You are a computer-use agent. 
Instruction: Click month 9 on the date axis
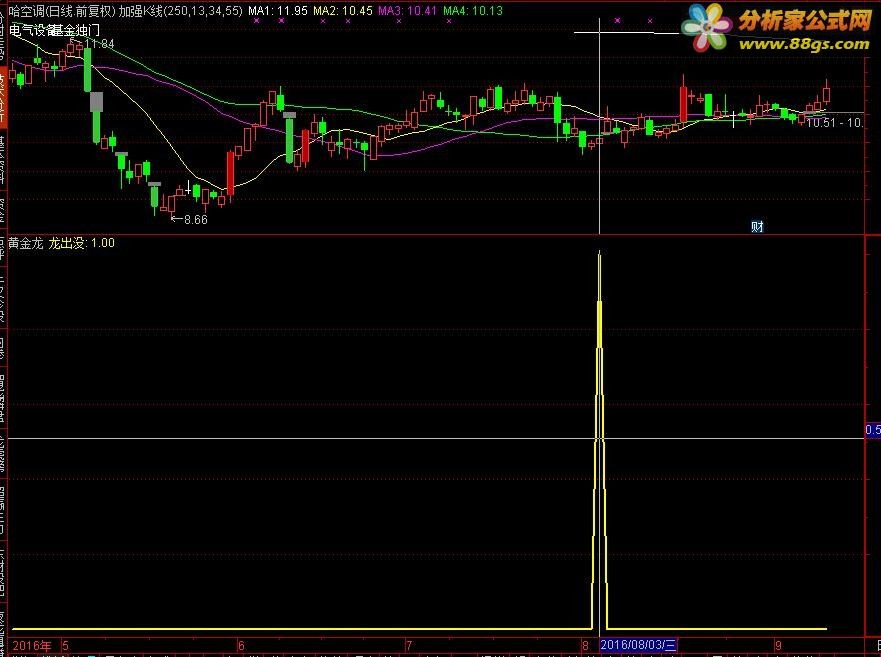pyautogui.click(x=778, y=646)
